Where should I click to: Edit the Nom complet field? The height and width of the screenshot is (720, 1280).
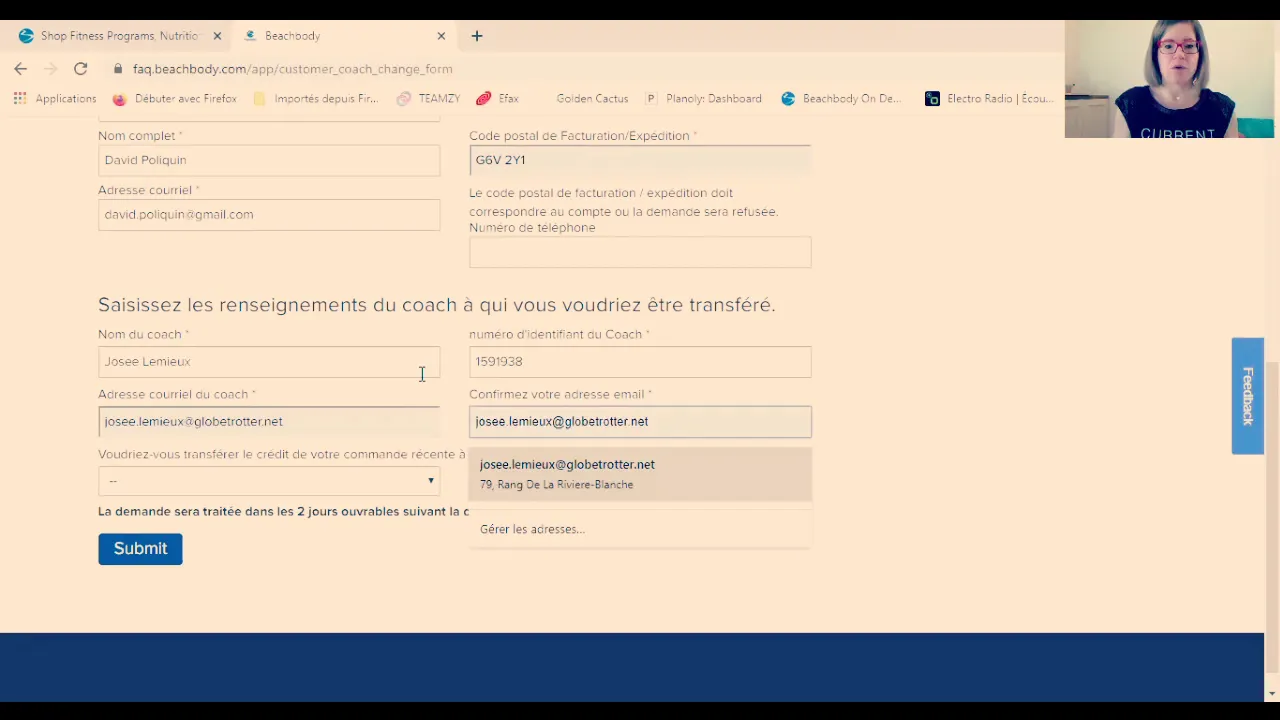[x=269, y=160]
